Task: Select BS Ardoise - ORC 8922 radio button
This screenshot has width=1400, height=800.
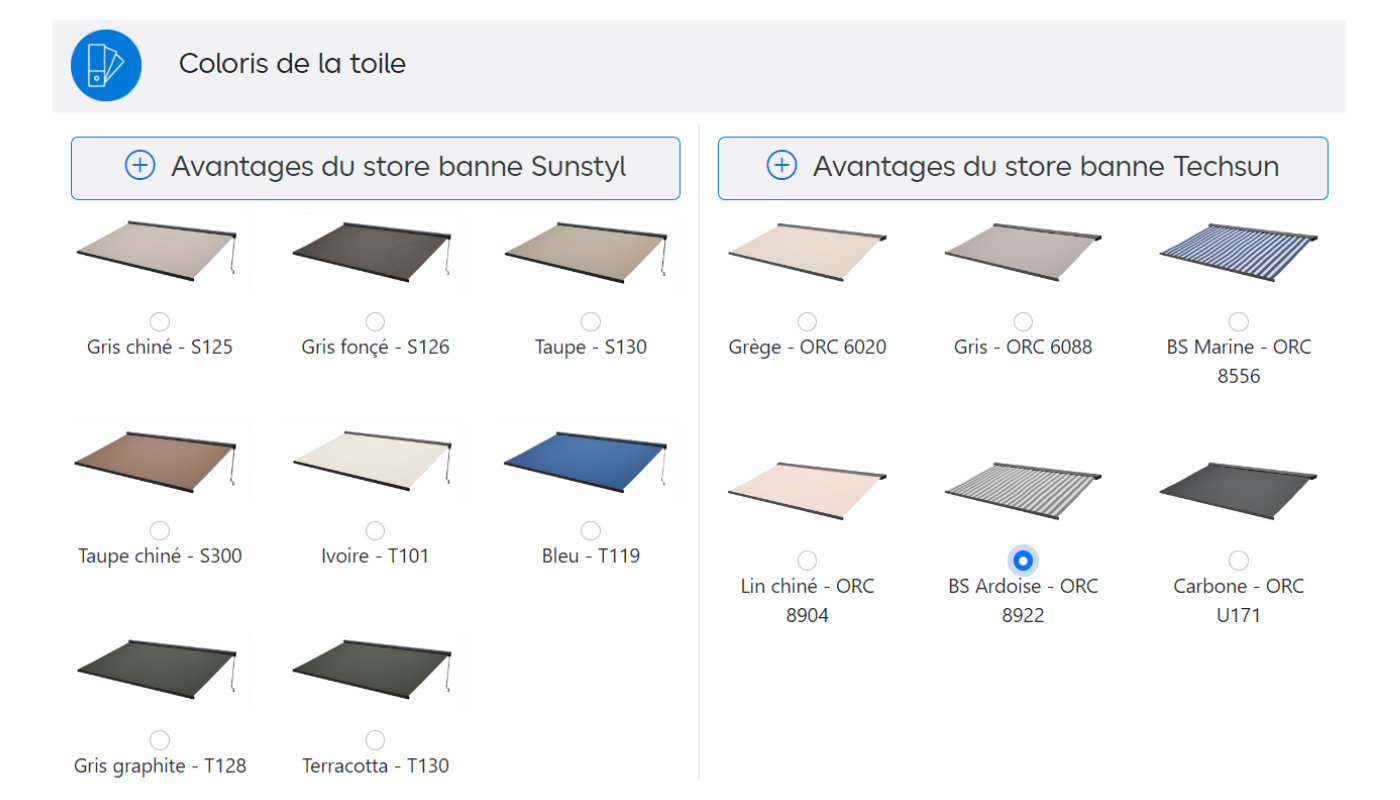Action: [1023, 560]
